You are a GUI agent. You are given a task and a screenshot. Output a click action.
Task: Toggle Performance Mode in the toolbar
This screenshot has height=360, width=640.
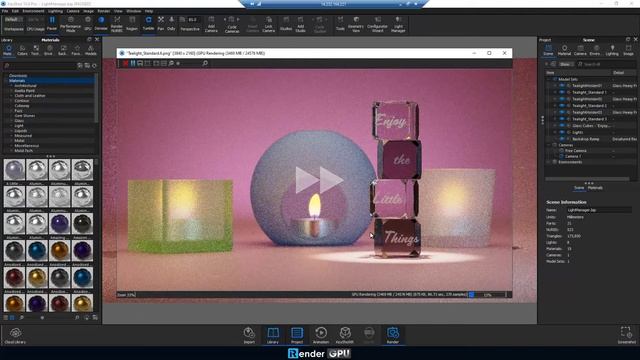point(71,24)
